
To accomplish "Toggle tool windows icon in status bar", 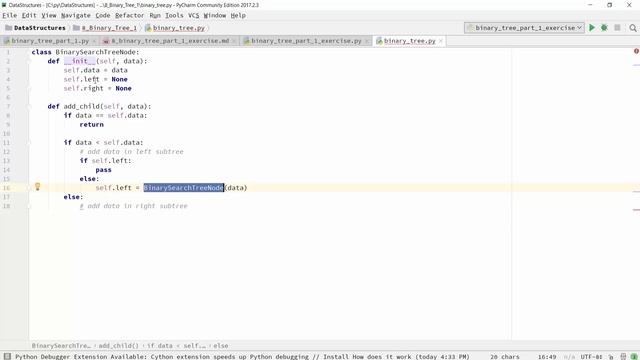I will pyautogui.click(x=7, y=356).
